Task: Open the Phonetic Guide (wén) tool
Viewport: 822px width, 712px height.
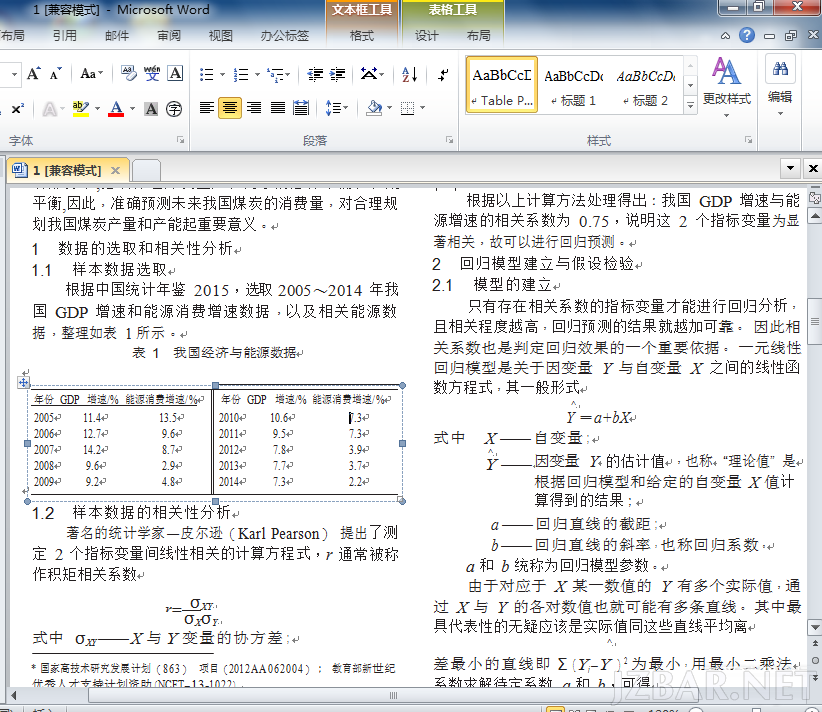Action: tap(152, 73)
